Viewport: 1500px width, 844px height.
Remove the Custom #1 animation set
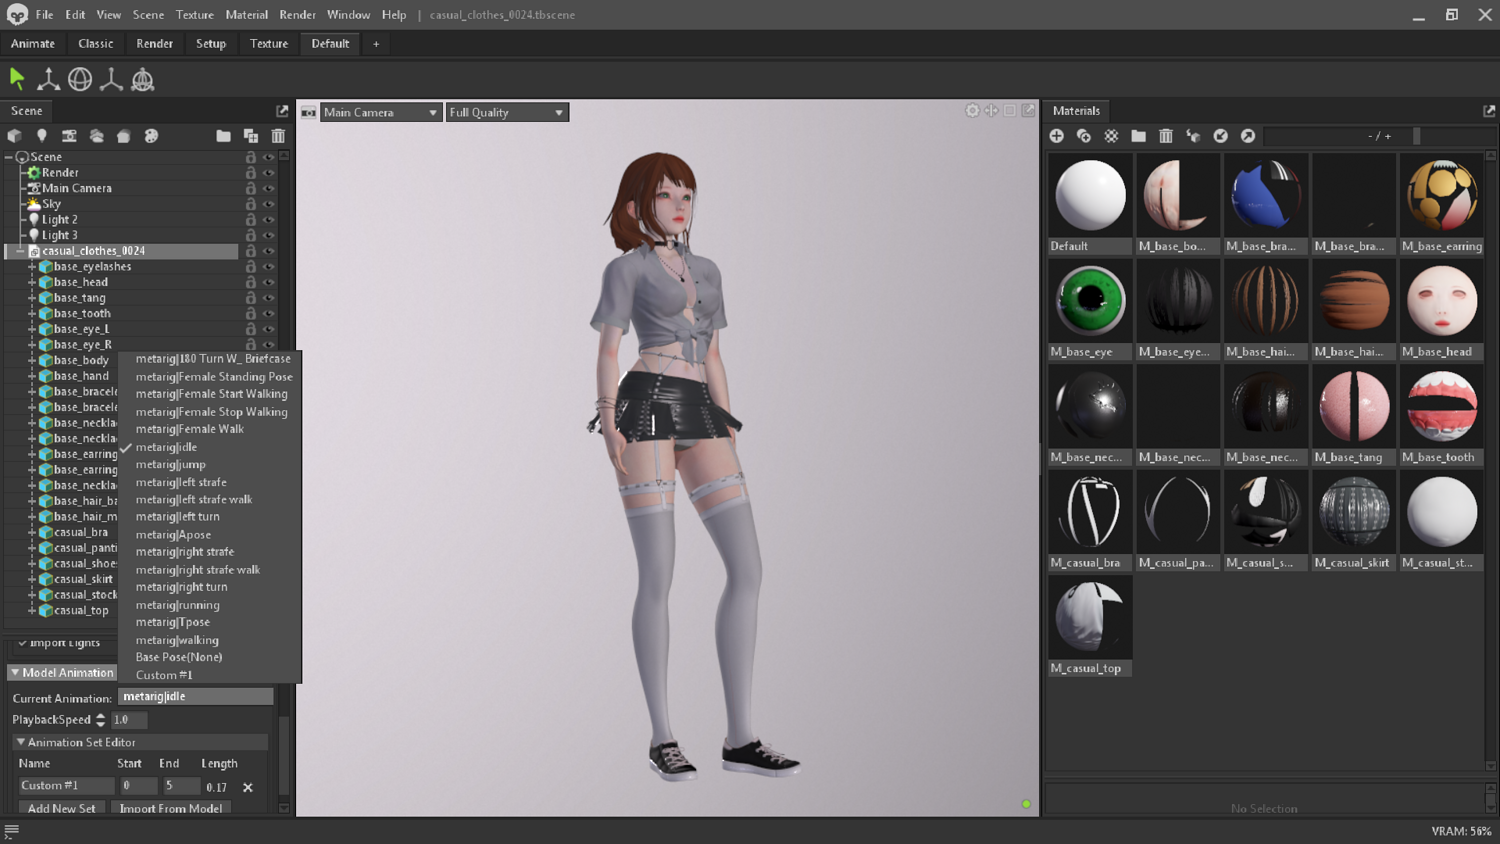pyautogui.click(x=248, y=787)
